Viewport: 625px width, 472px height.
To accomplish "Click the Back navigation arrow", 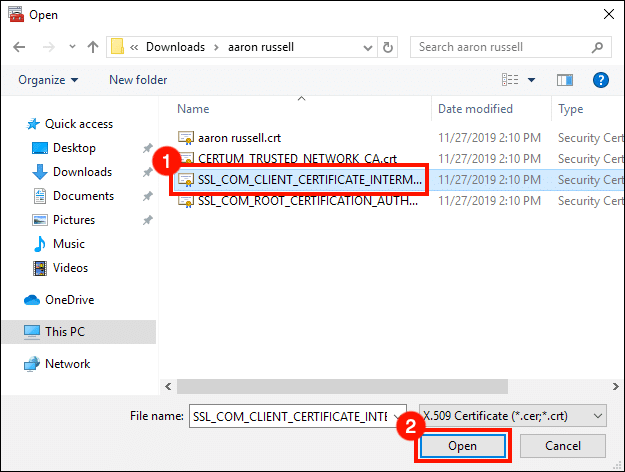I will point(20,47).
